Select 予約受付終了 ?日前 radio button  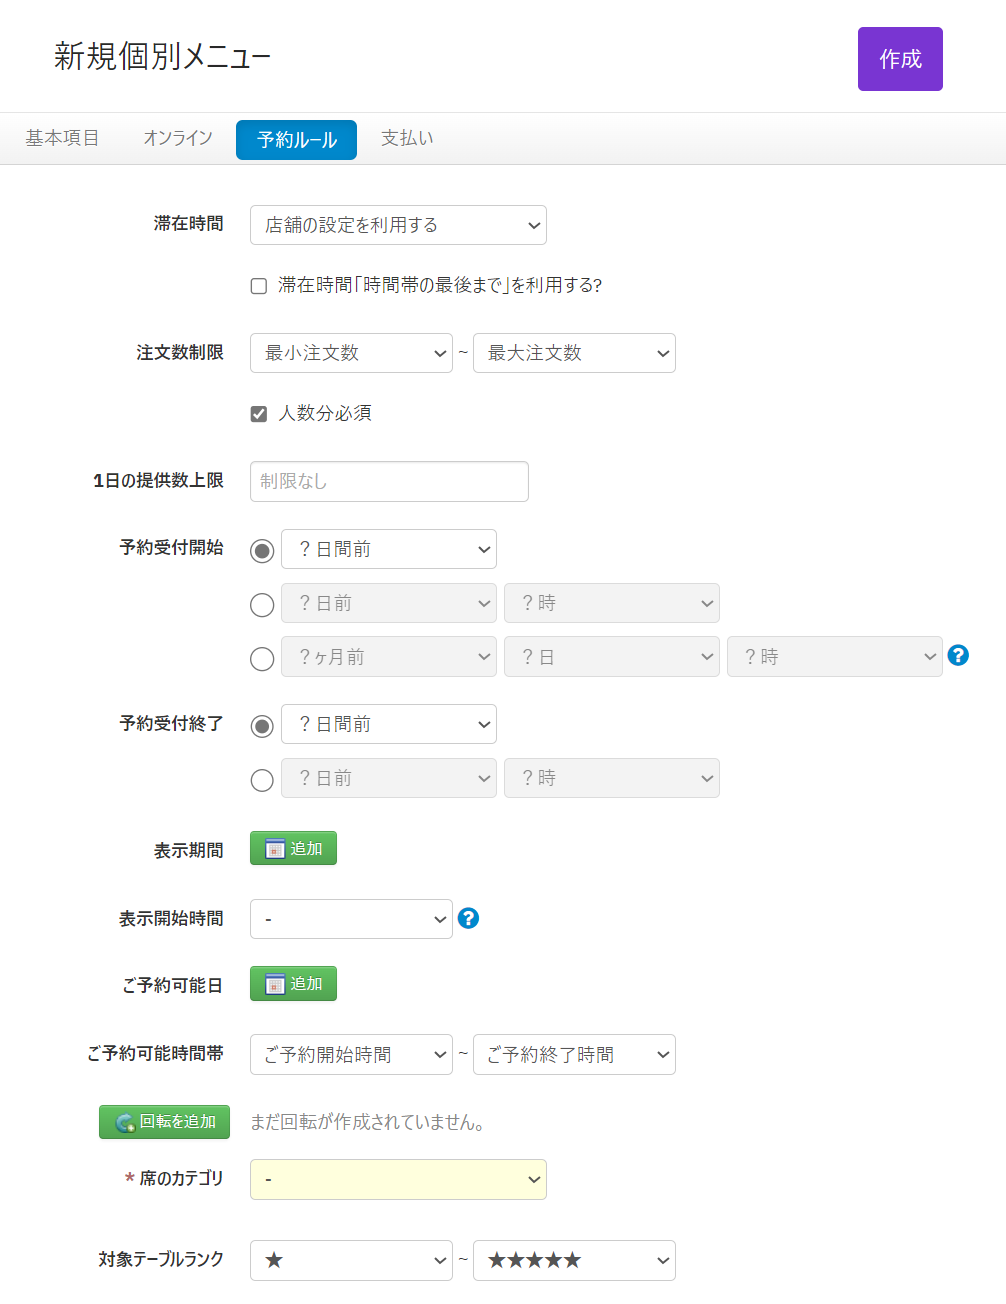(x=262, y=780)
